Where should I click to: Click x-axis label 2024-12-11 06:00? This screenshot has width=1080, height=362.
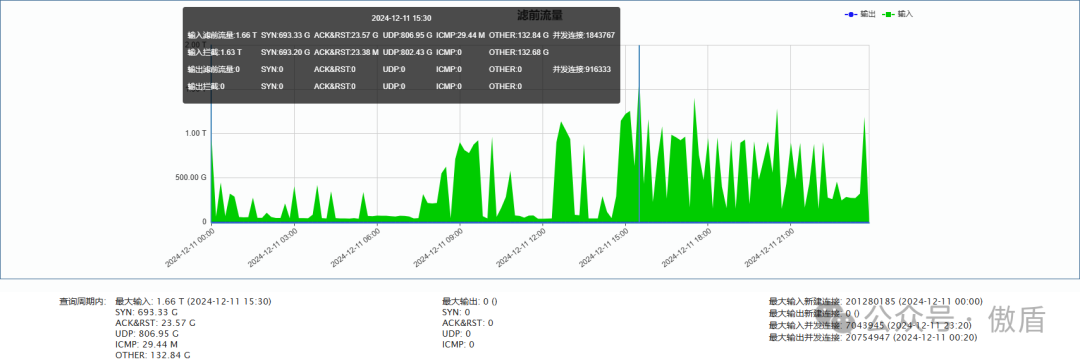pyautogui.click(x=355, y=248)
